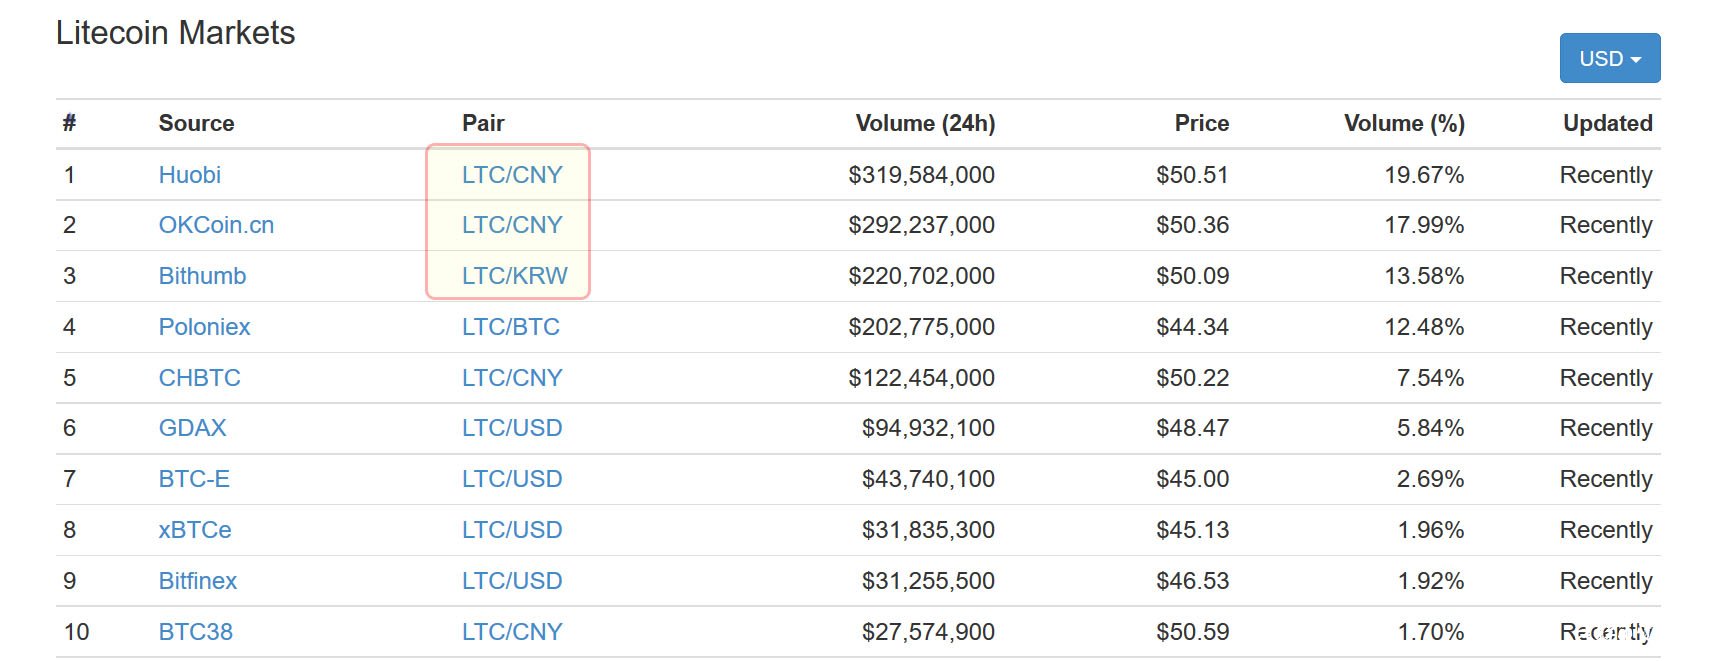Open the USD currency dropdown
The height and width of the screenshot is (661, 1714).
click(1609, 59)
